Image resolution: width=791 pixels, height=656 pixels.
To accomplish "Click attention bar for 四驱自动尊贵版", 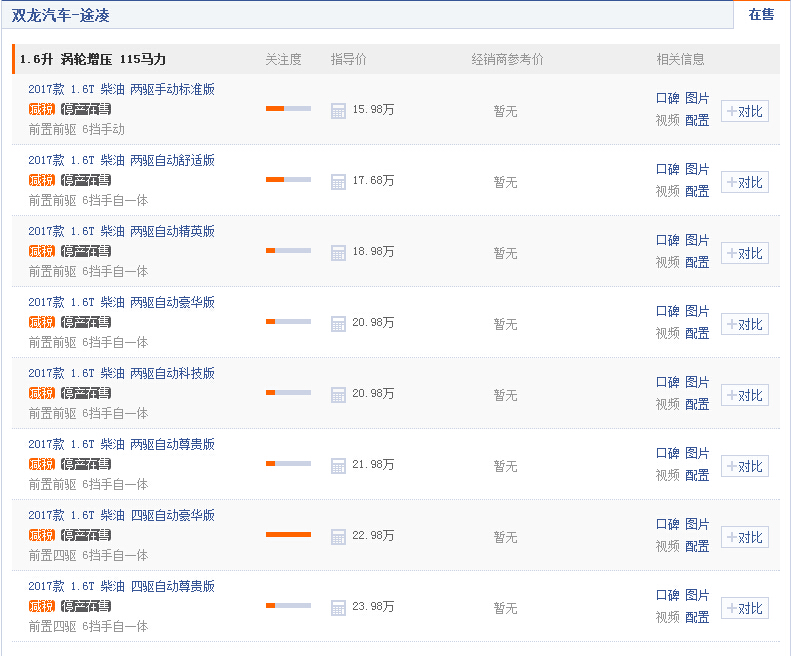I will (289, 606).
